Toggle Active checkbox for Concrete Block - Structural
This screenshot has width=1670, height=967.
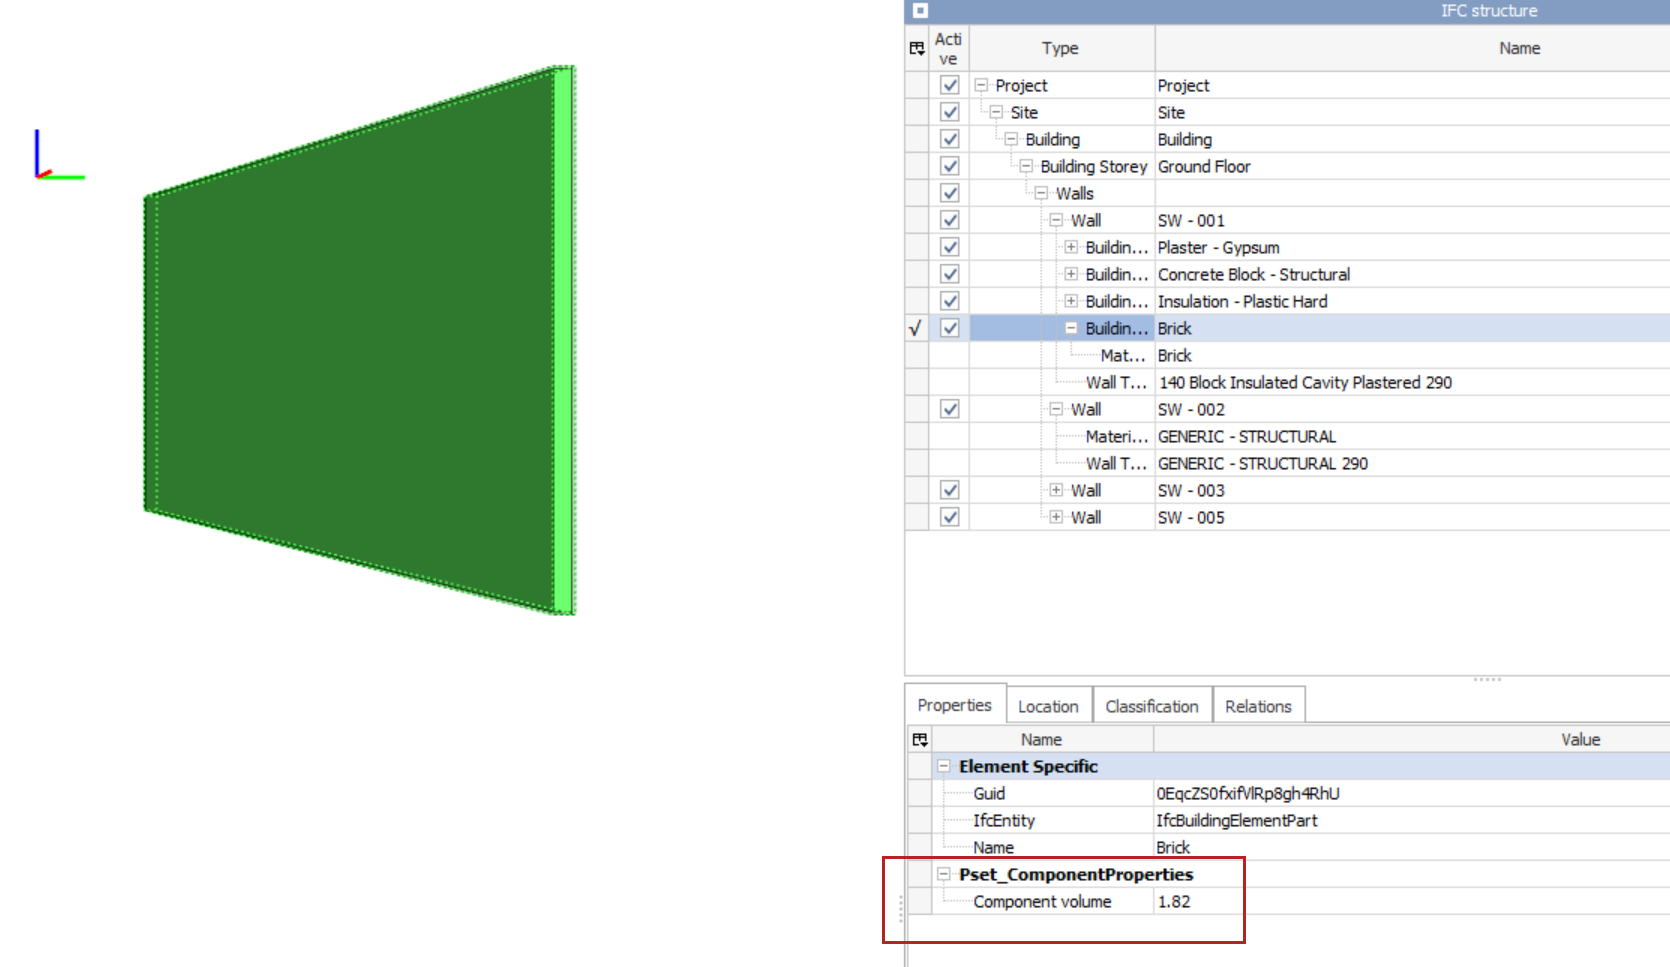(950, 274)
